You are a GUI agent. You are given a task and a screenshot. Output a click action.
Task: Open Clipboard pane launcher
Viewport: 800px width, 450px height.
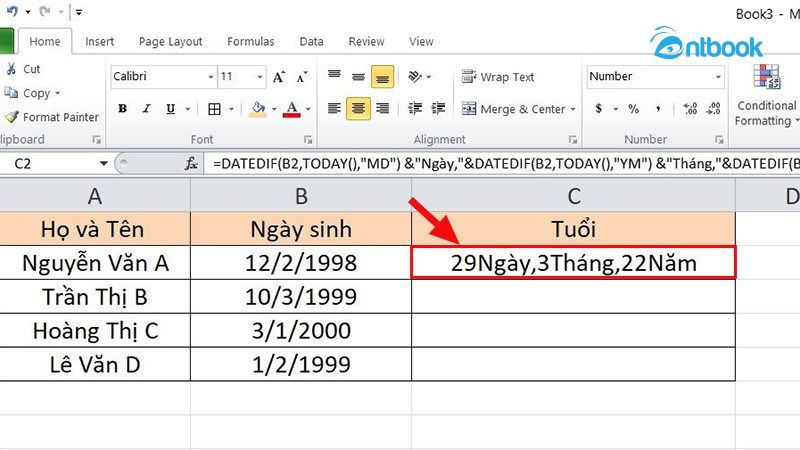pos(96,139)
